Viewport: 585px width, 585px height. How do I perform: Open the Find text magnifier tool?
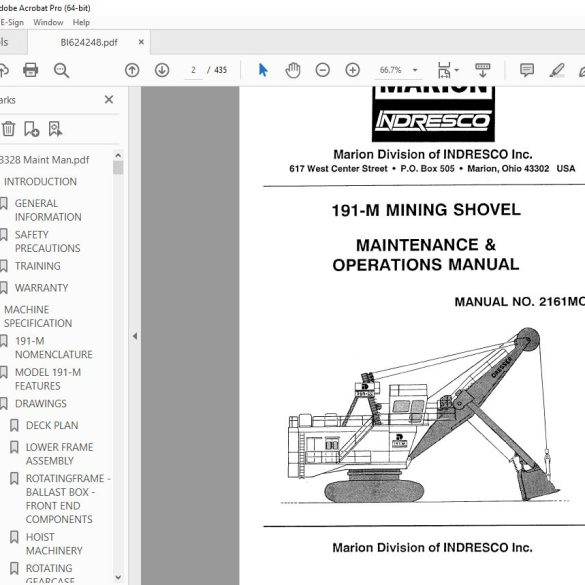coord(61,70)
